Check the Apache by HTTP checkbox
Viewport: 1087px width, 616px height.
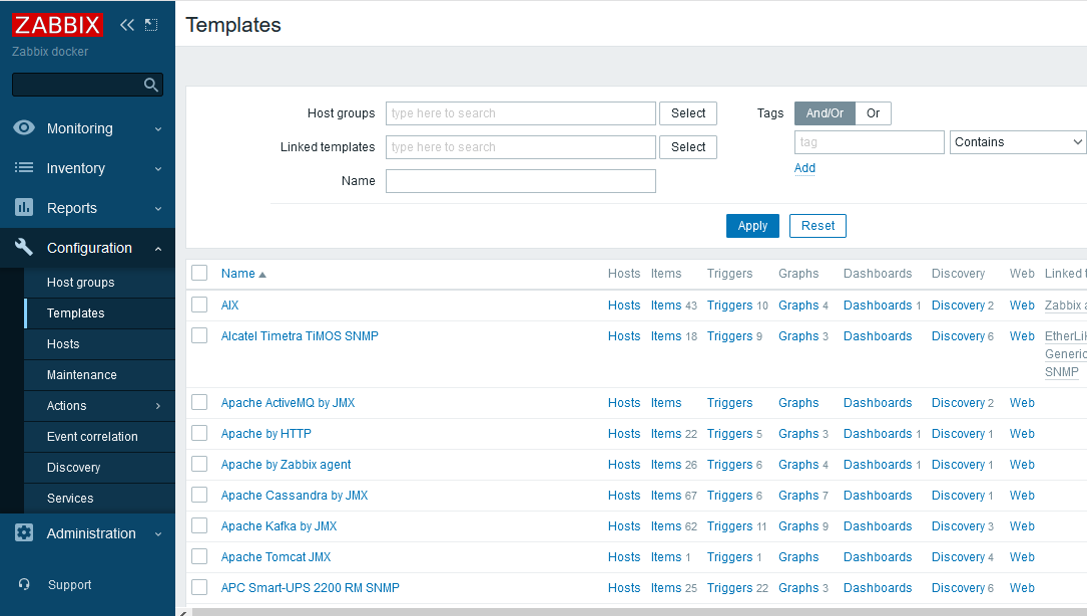(200, 433)
